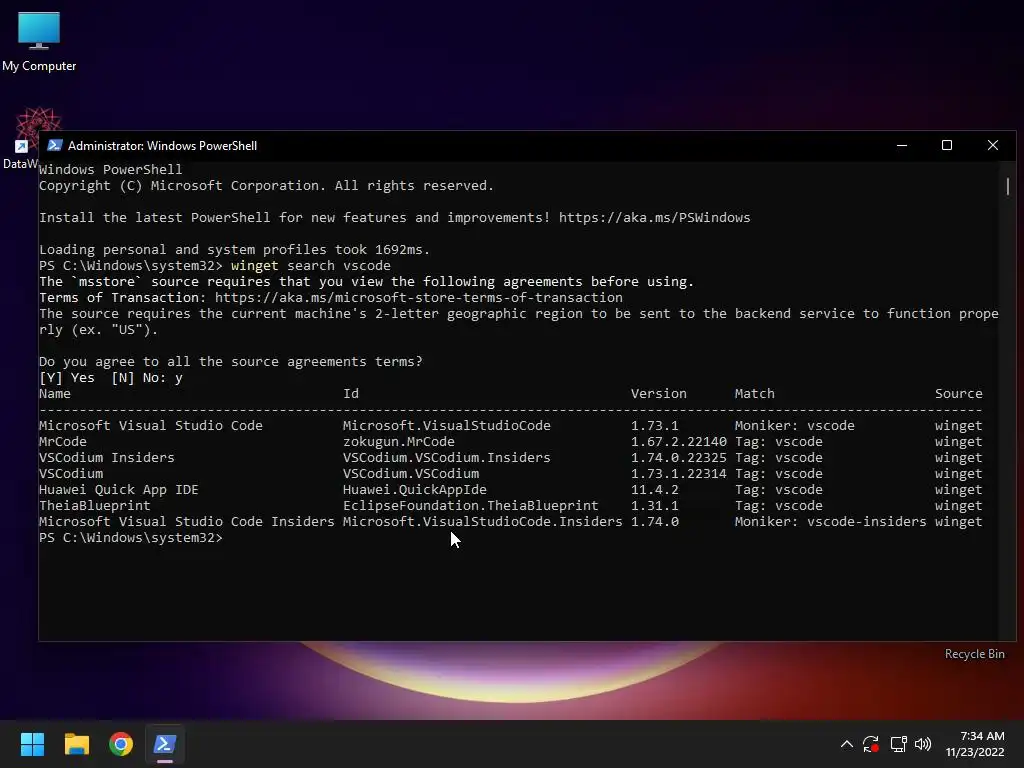The image size is (1024, 768).
Task: Open the Windows Start menu
Action: [x=32, y=744]
